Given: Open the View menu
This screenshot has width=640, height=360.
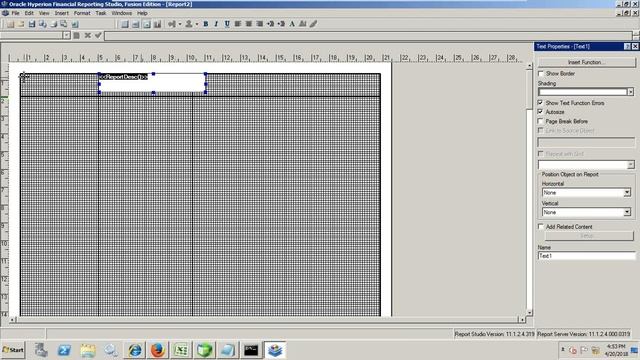Looking at the screenshot, I should pyautogui.click(x=44, y=13).
